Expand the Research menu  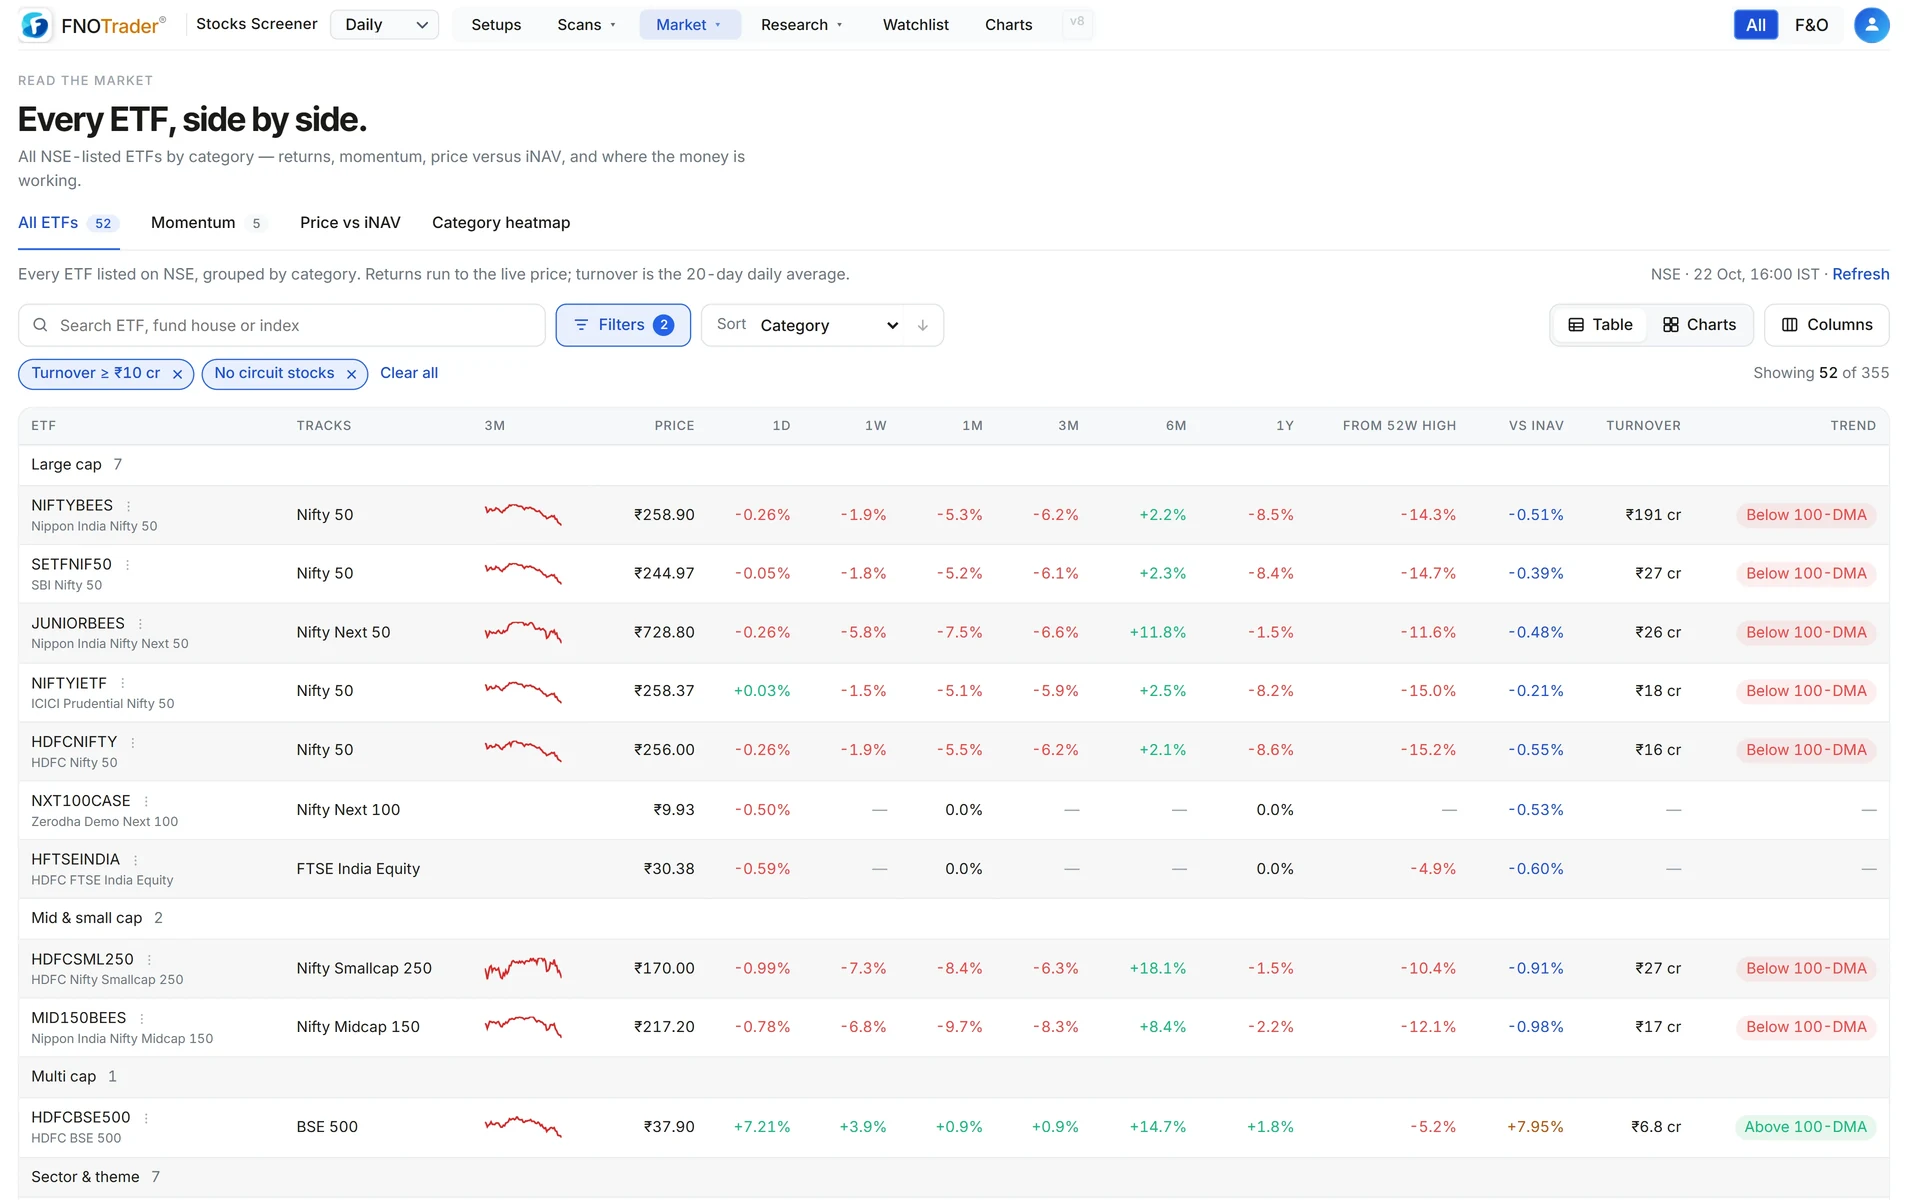(x=802, y=25)
